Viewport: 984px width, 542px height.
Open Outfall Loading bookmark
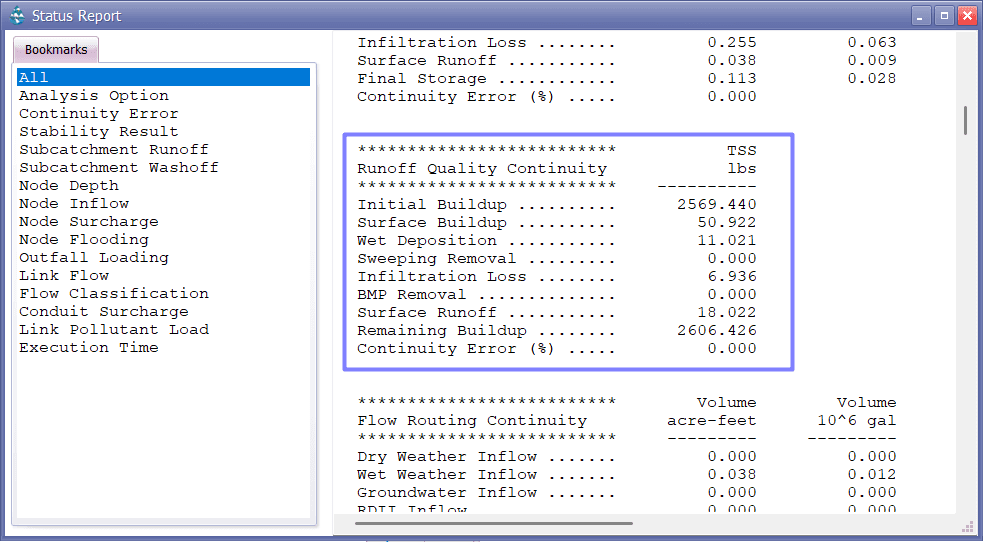[93, 258]
